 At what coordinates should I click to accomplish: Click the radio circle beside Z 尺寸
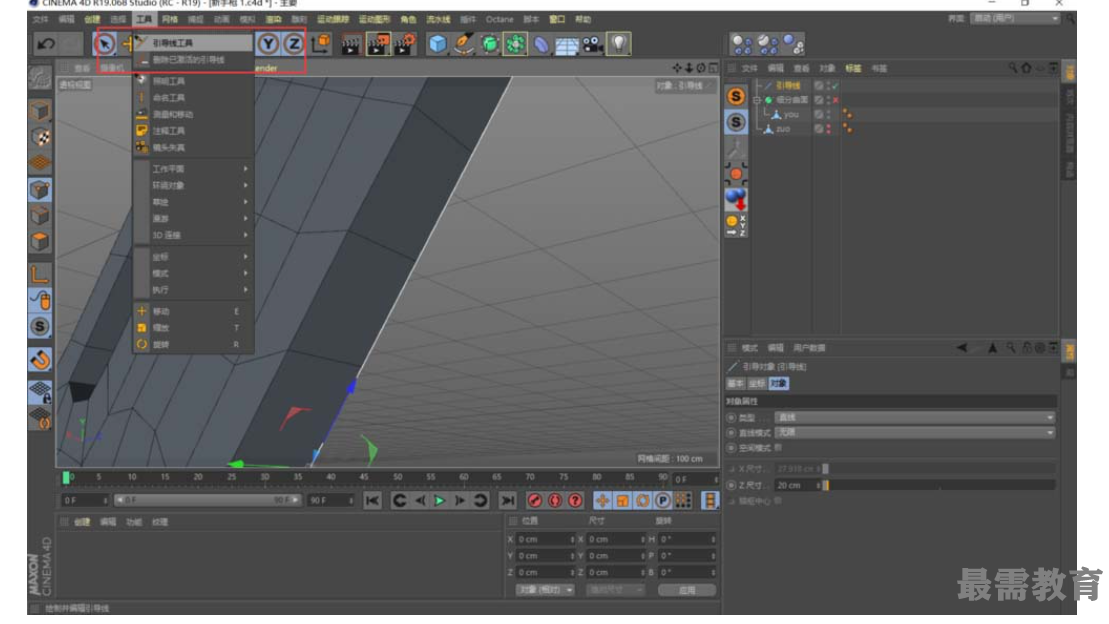tap(731, 485)
